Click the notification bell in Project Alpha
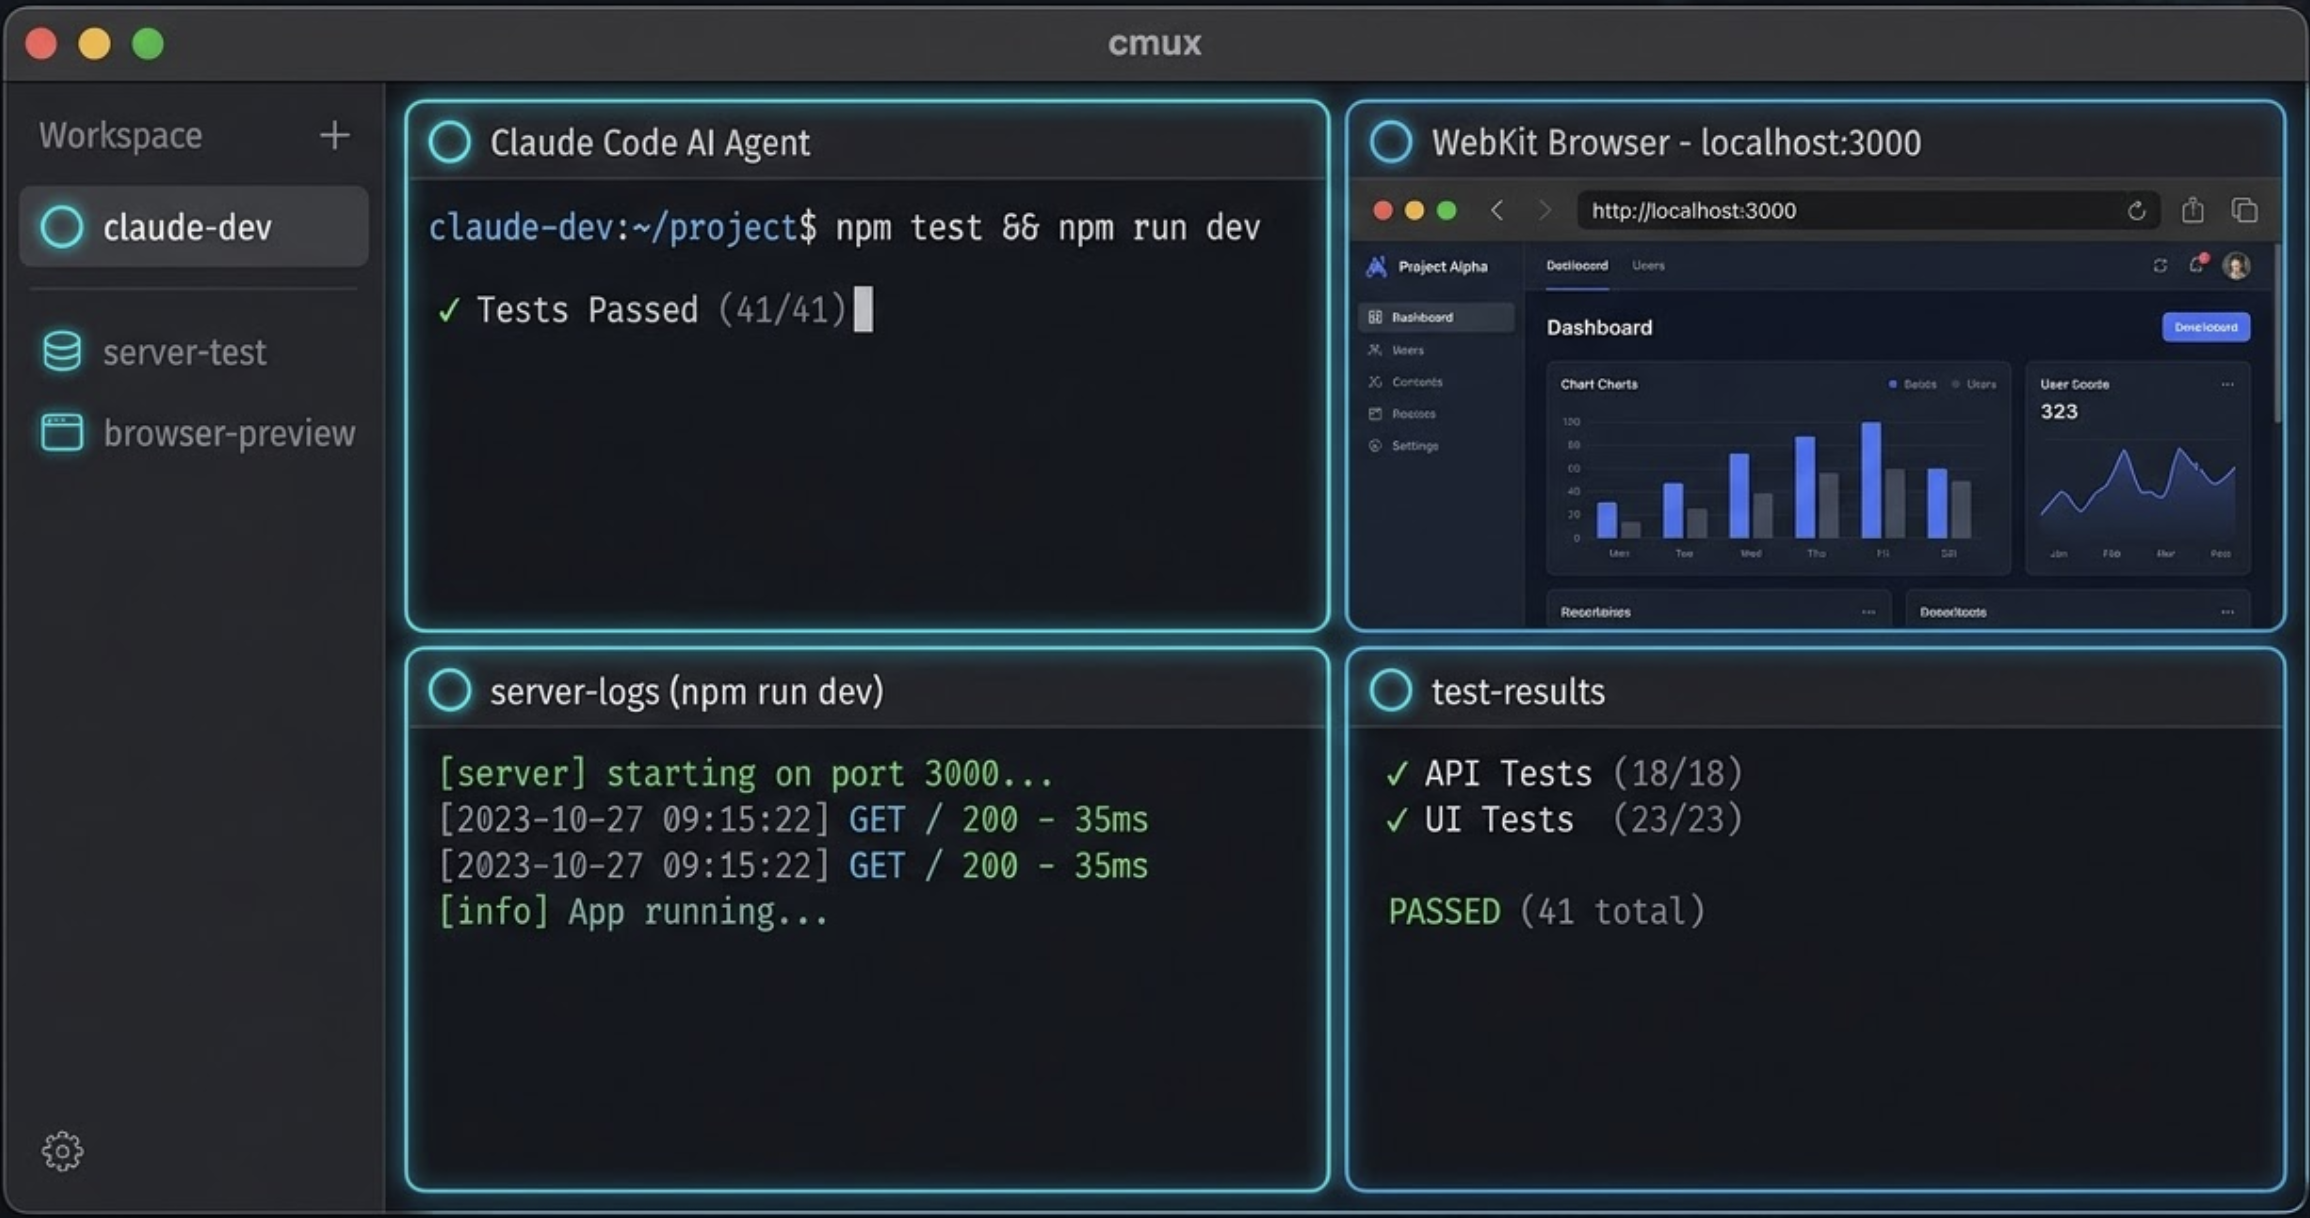Screen dimensions: 2310x1218 pyautogui.click(x=2196, y=265)
